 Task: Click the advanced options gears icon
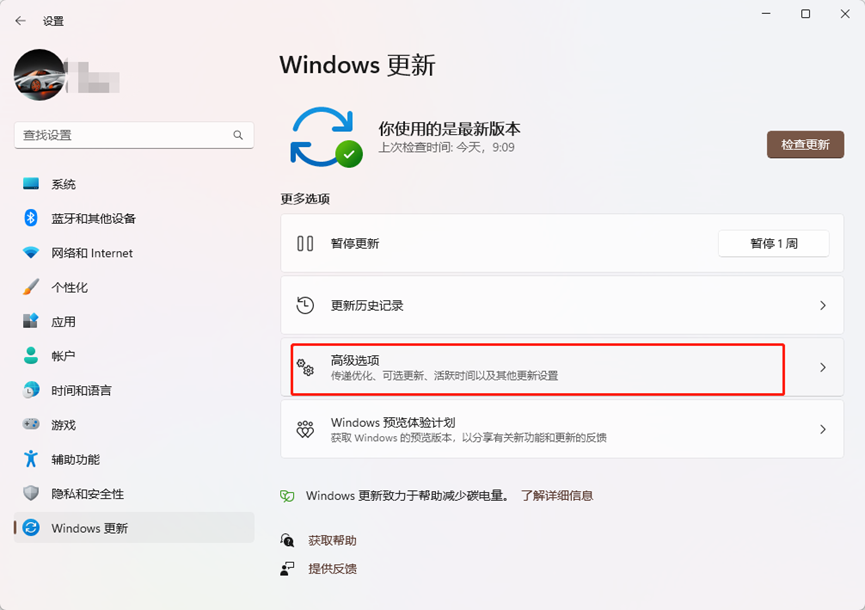(x=306, y=367)
